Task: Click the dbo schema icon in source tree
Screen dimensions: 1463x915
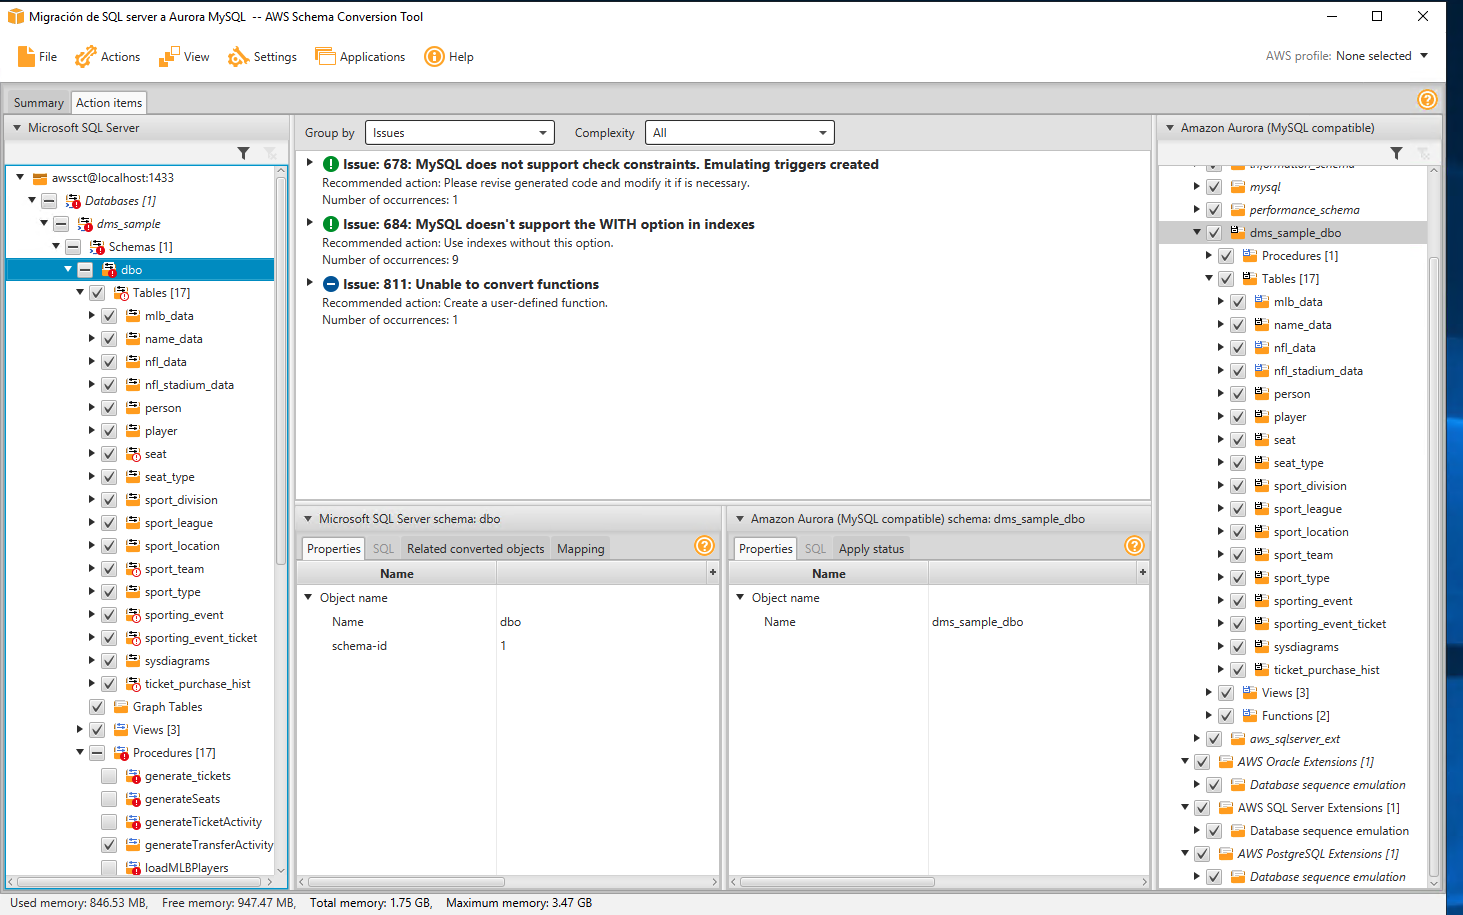Action: point(109,270)
